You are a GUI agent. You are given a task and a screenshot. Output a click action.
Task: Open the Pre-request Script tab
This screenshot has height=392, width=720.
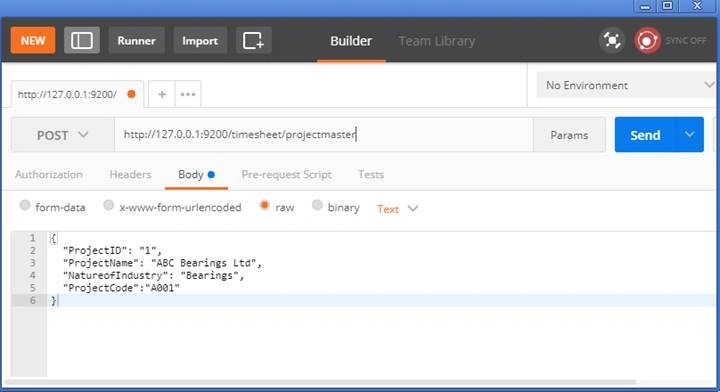[x=287, y=174]
